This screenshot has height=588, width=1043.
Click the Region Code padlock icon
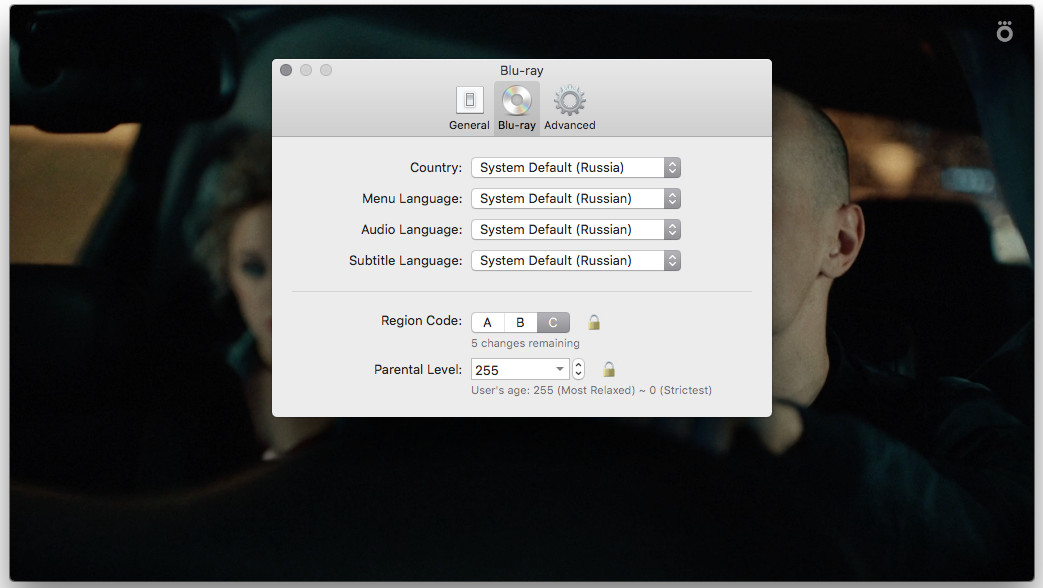click(594, 323)
